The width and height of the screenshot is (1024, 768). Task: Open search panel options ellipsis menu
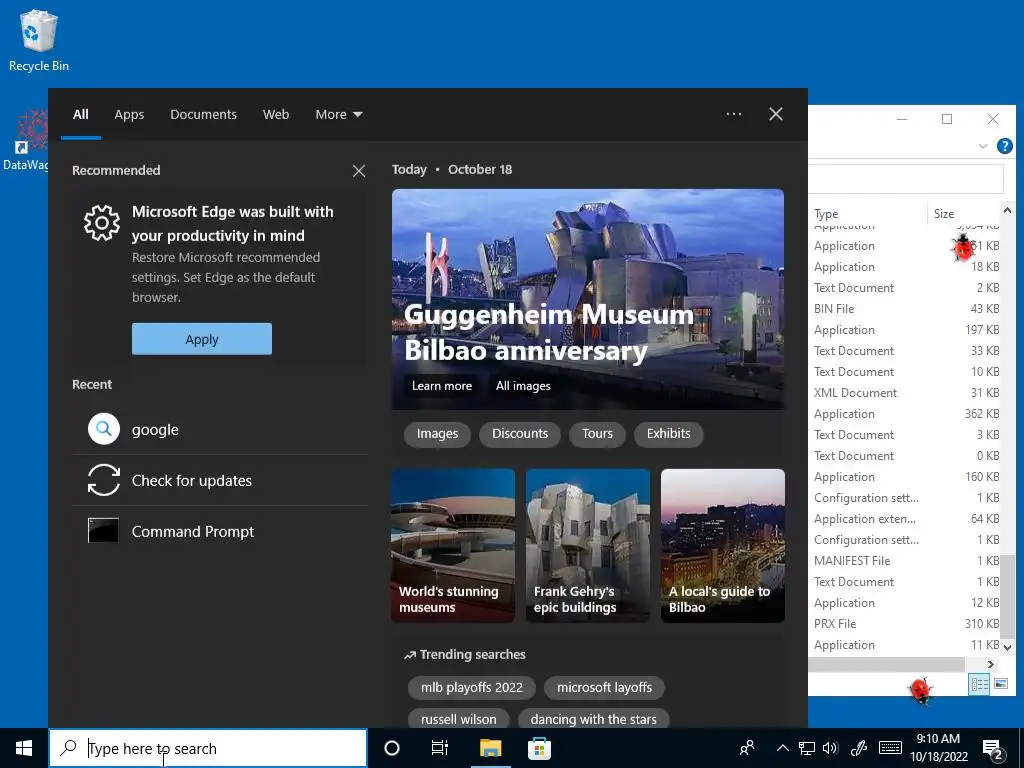pos(734,114)
